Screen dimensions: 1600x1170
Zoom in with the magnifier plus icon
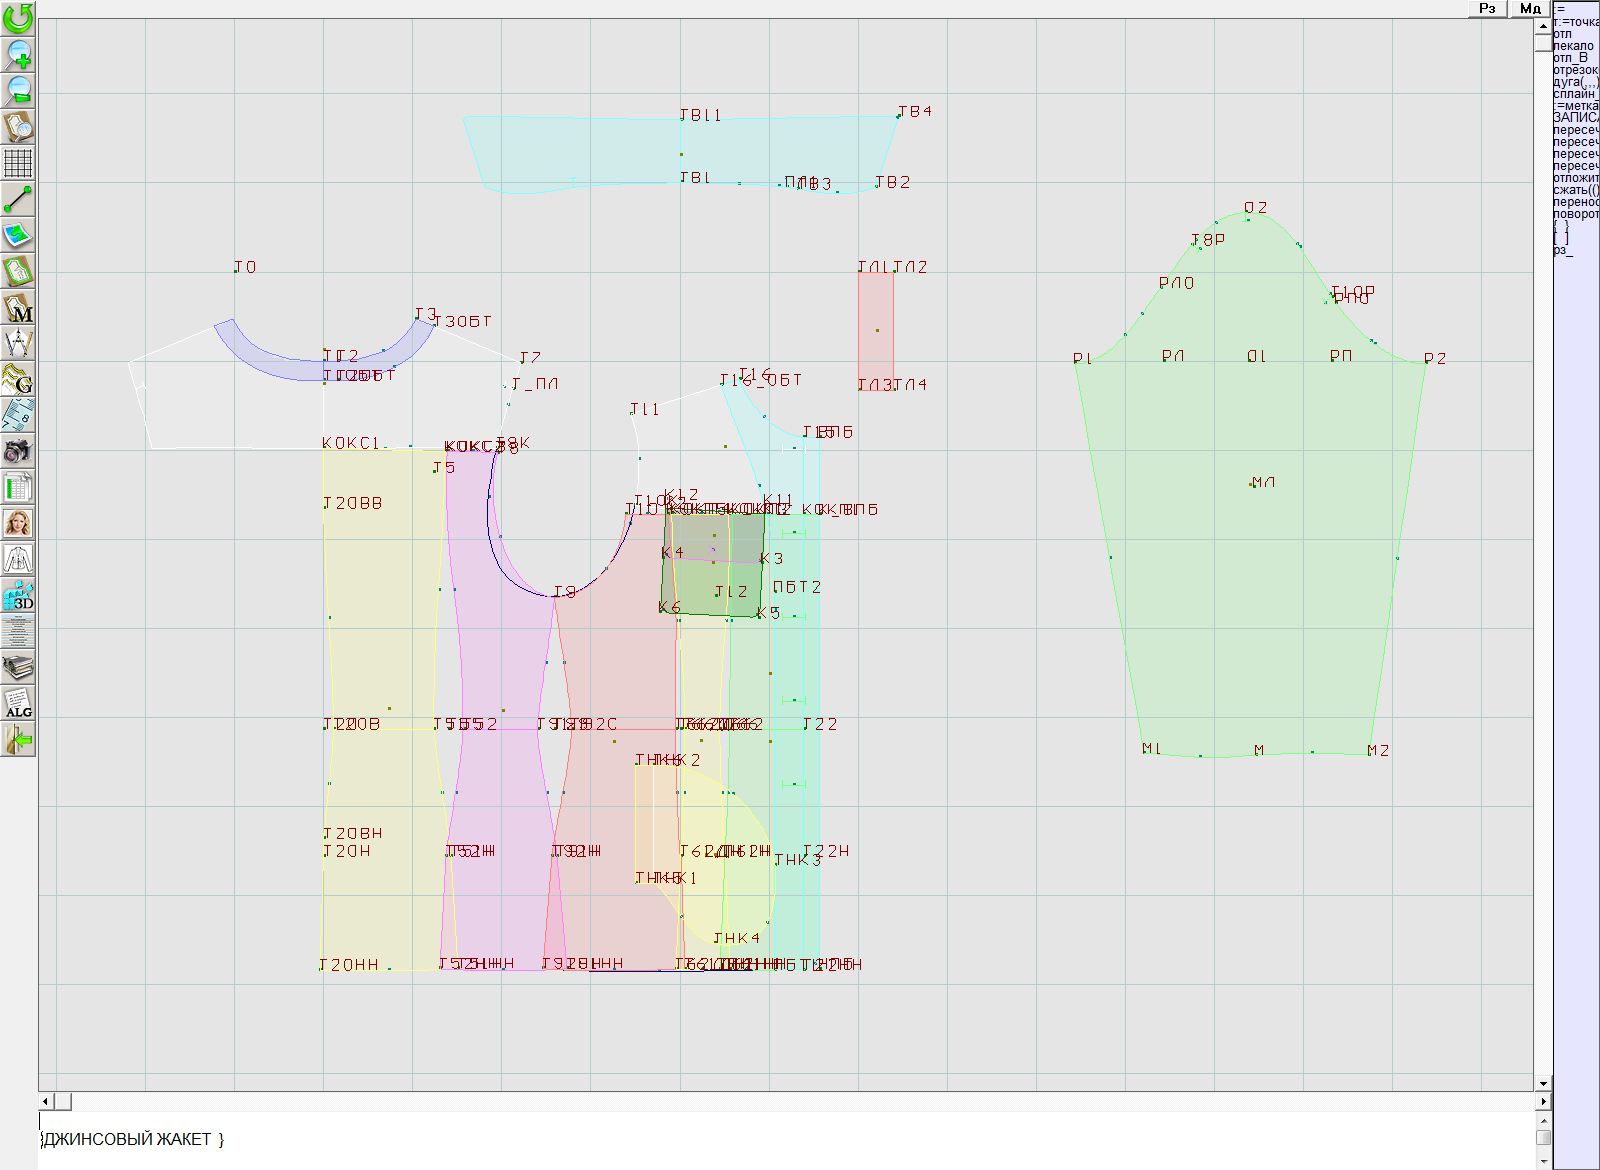tap(18, 54)
